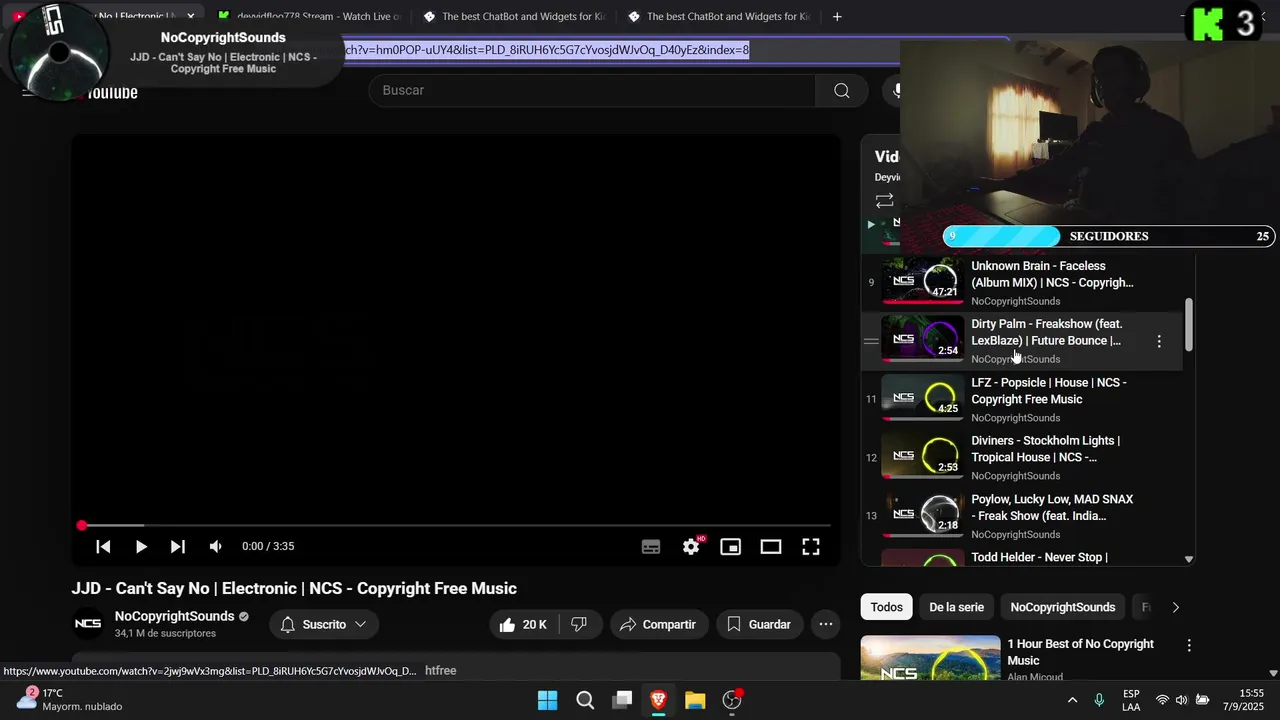Play Unknown Brain - Faceless thumbnail
This screenshot has height=720, width=1280.
(922, 282)
